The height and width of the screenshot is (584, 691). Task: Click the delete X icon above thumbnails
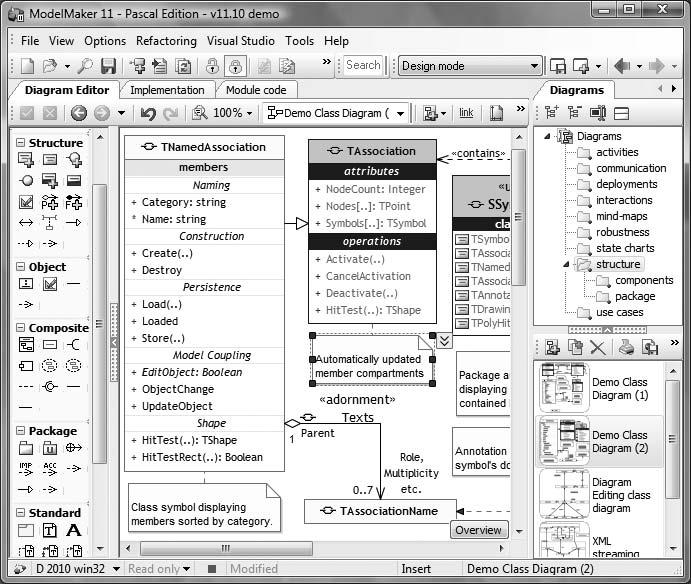tap(597, 348)
